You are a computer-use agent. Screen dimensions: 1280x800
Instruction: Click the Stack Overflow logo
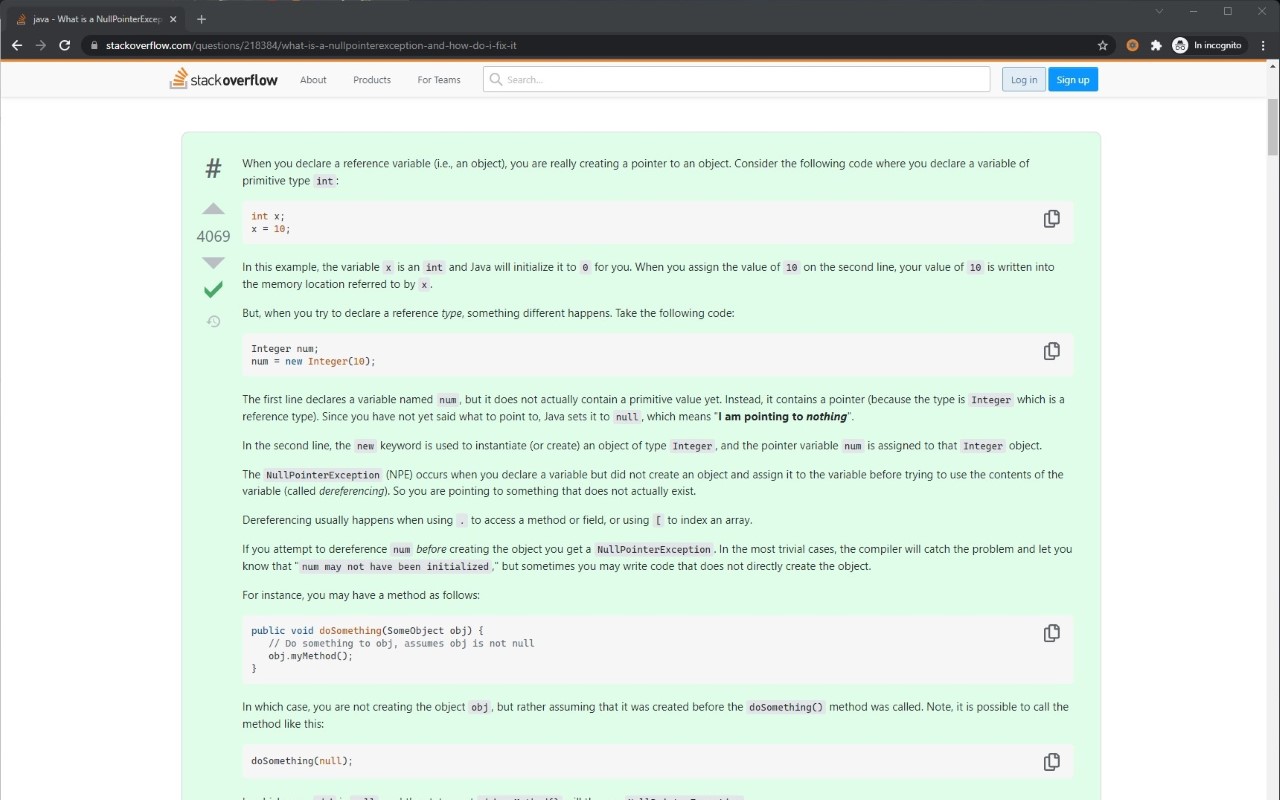click(x=223, y=79)
